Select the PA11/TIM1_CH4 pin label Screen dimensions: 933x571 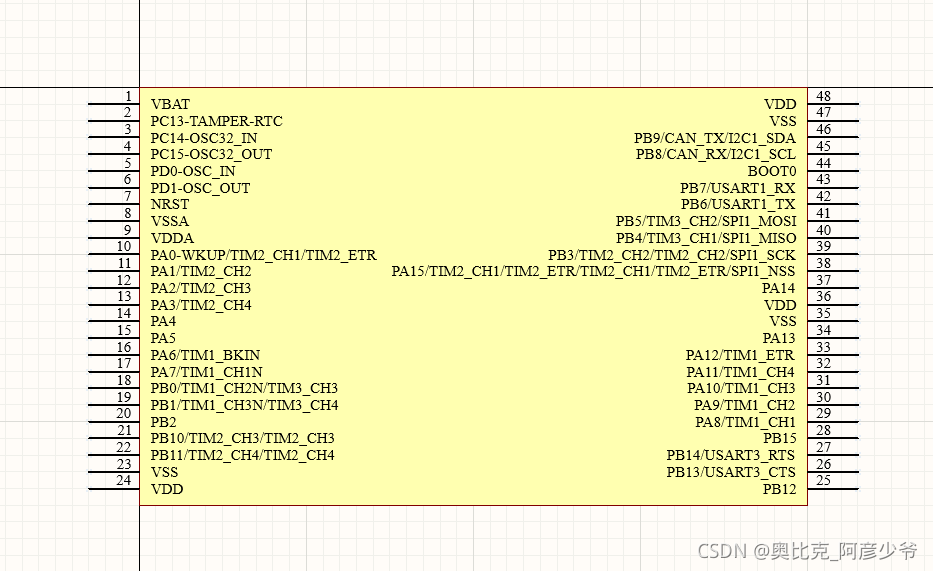pyautogui.click(x=741, y=372)
